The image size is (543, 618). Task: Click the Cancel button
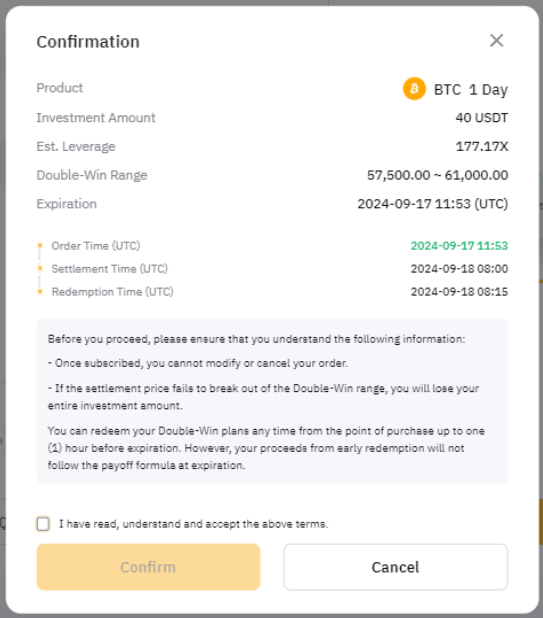coord(395,567)
